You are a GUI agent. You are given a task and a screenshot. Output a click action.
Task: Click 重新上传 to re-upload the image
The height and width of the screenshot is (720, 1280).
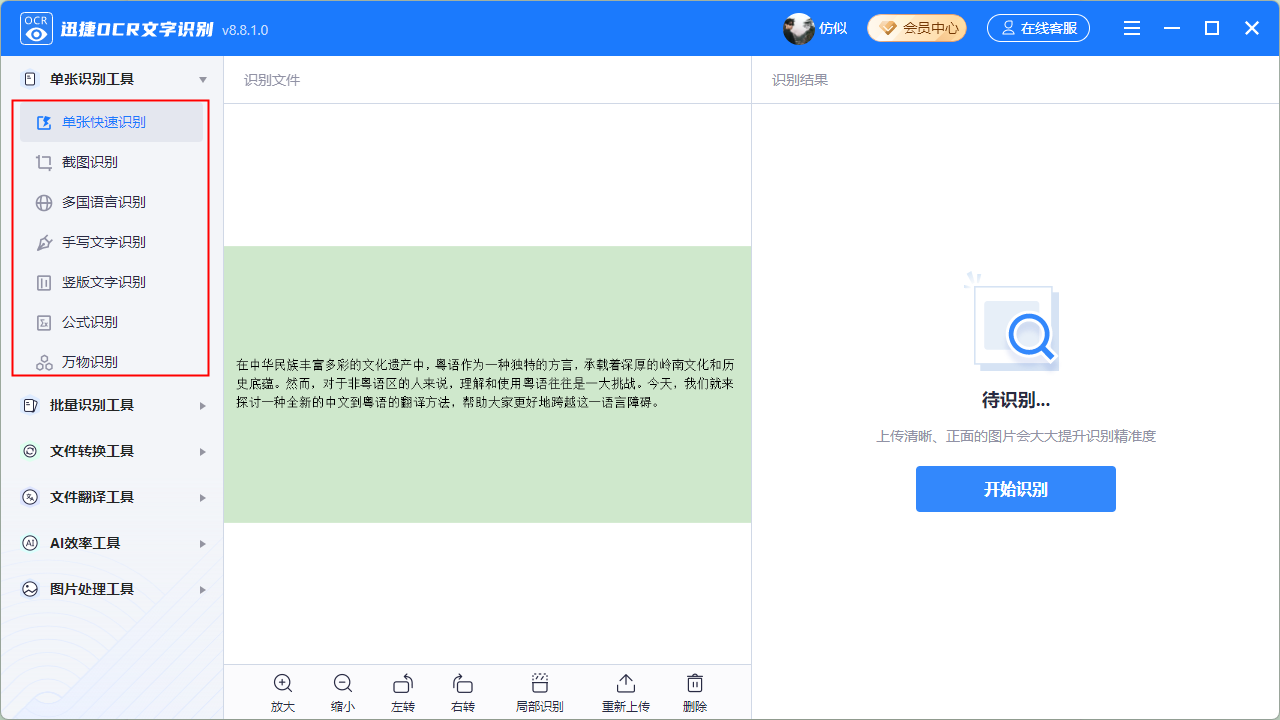(x=626, y=693)
